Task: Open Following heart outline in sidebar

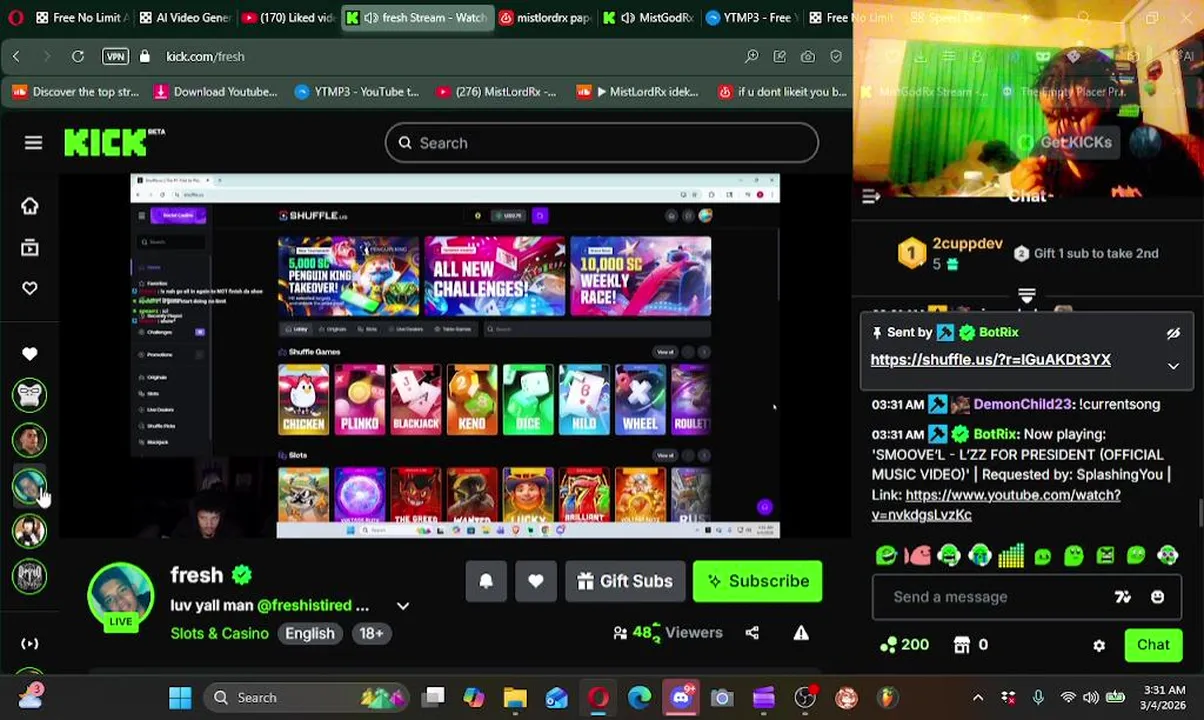Action: pyautogui.click(x=29, y=288)
